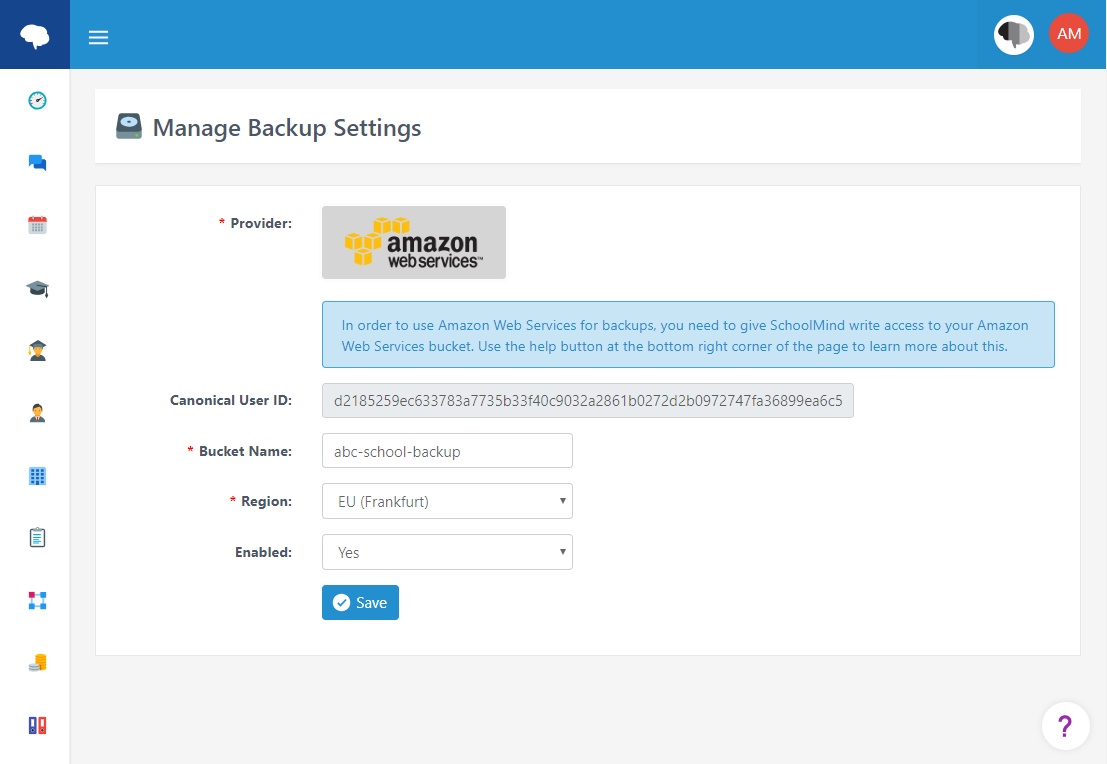Open the coins finance sidebar icon
This screenshot has height=764, width=1107.
[x=37, y=663]
